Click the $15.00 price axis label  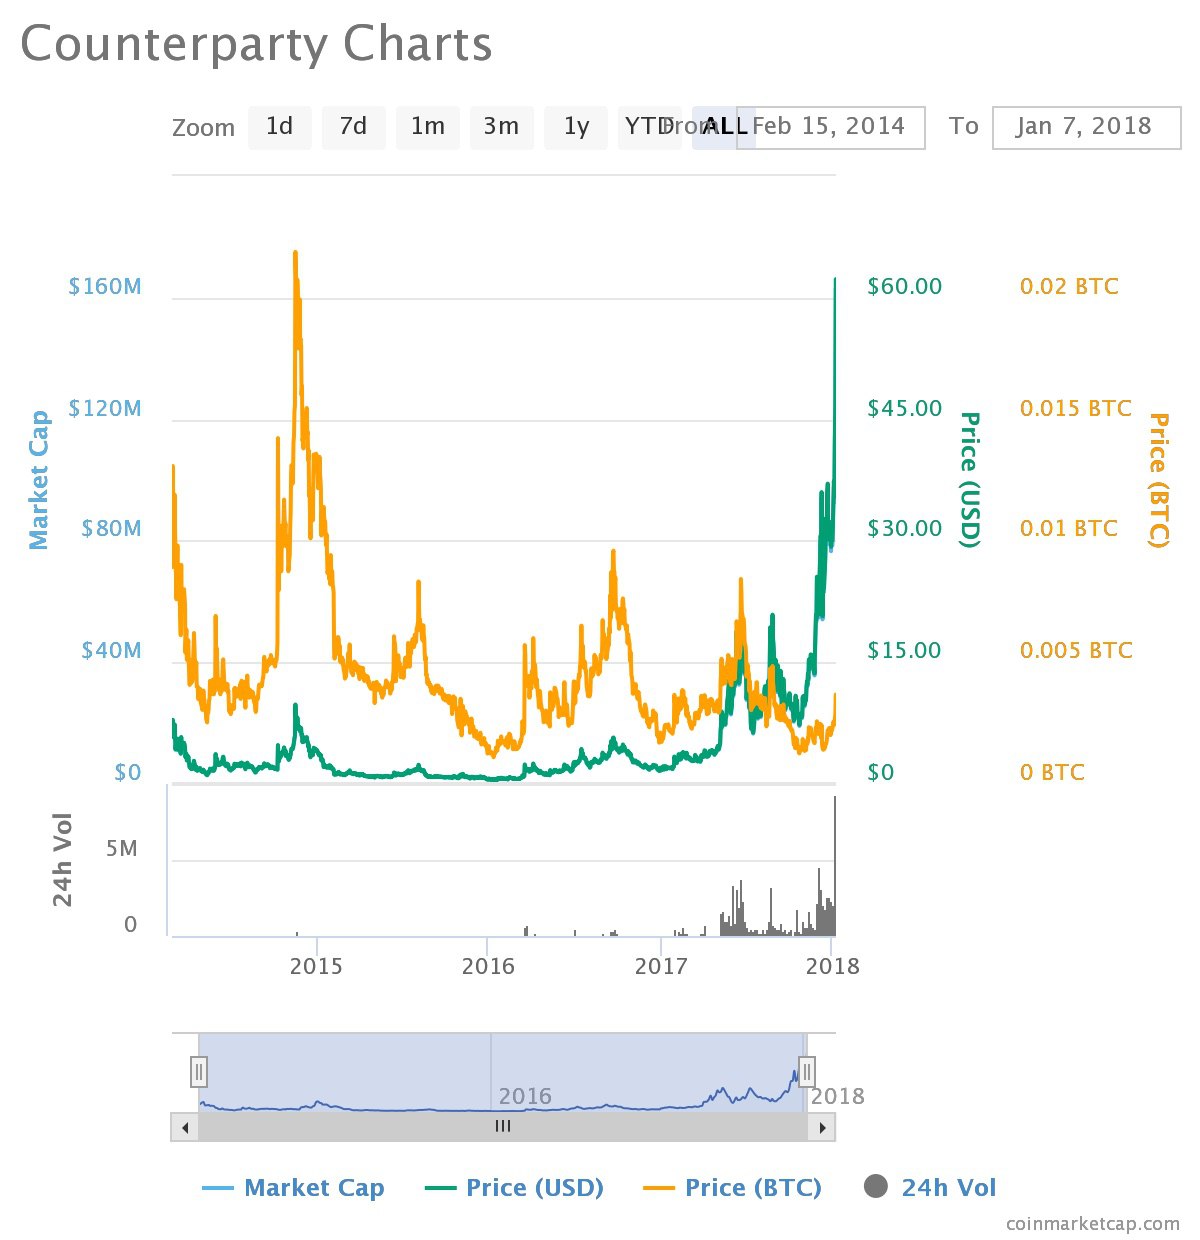point(905,650)
